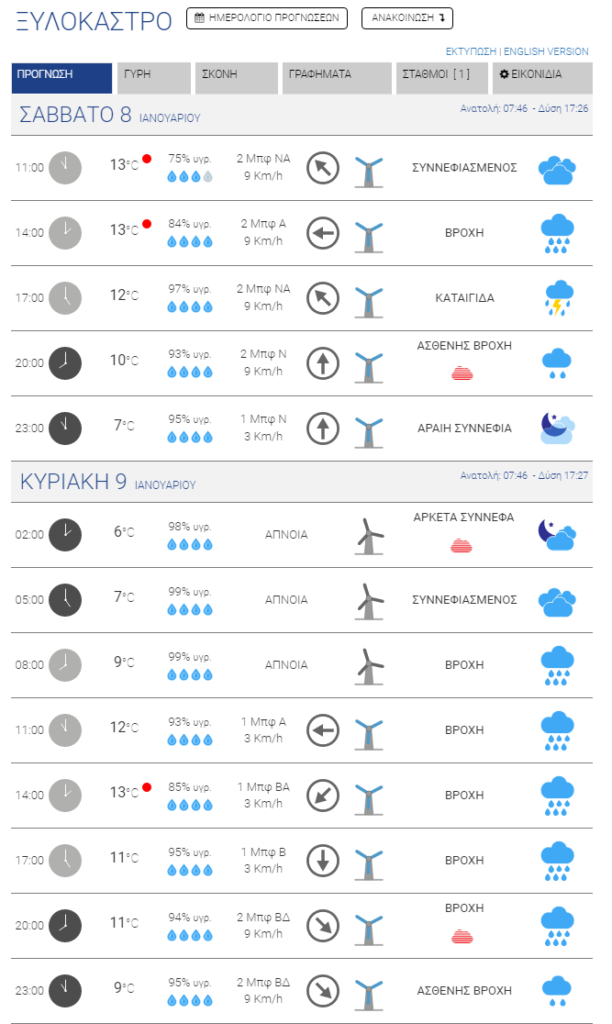Click the moon and cloud icon for ΑΡΑΙΗ ΣΥΝΝΕΦΙΑ
612x1024 pixels.
[x=557, y=428]
